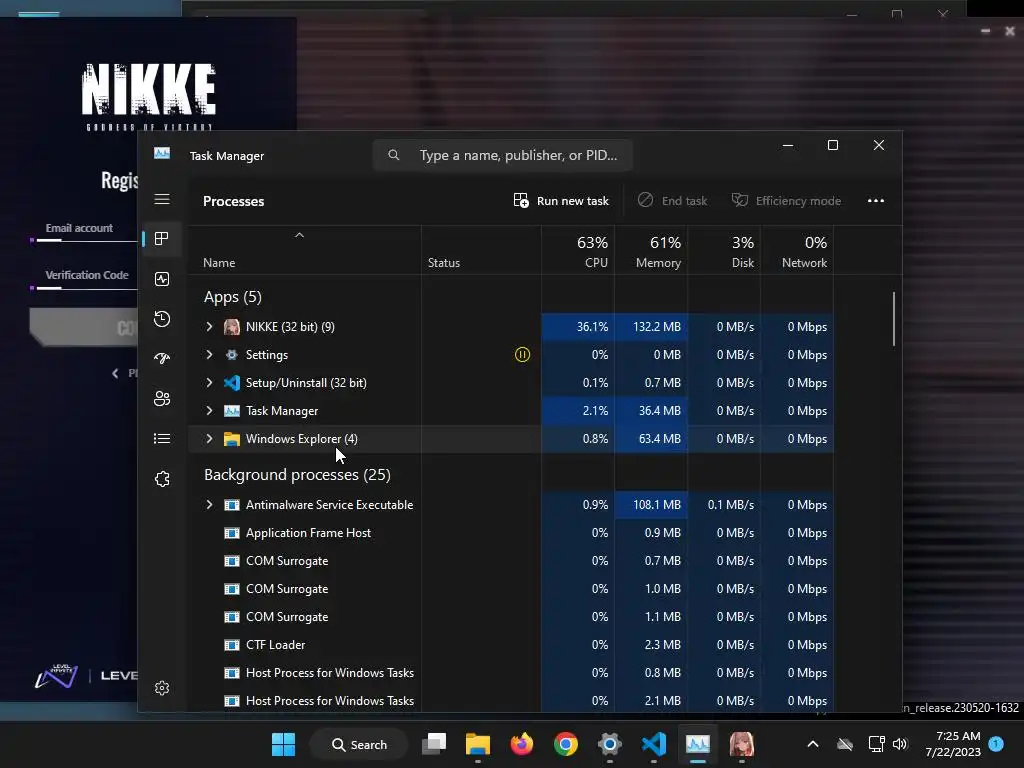Sort processes by Disk column
1024x768 pixels.
[724, 251]
